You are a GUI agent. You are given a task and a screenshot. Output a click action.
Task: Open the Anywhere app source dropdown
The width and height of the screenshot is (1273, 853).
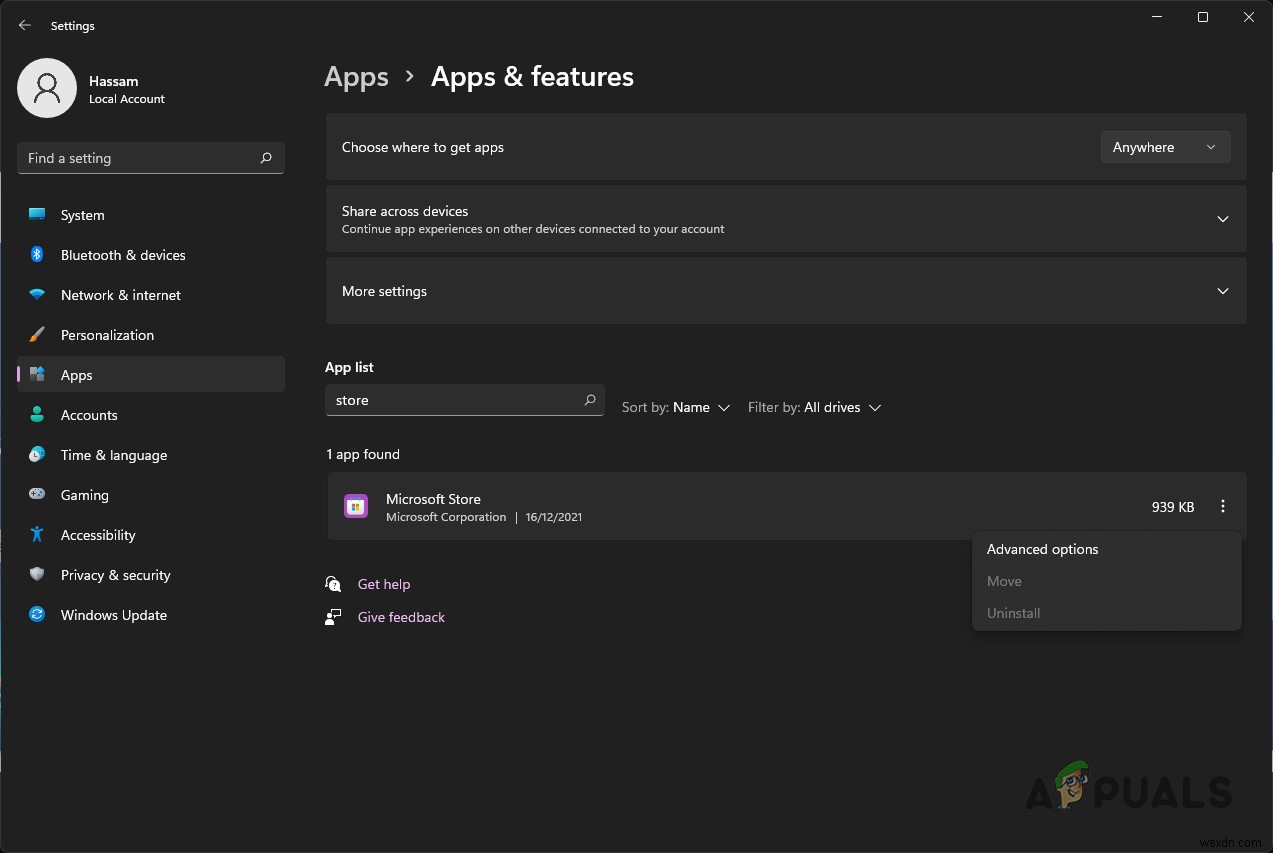pos(1164,147)
